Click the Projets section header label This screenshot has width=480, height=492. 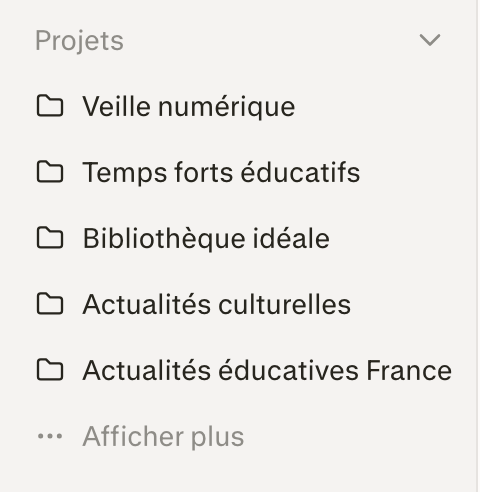(79, 41)
